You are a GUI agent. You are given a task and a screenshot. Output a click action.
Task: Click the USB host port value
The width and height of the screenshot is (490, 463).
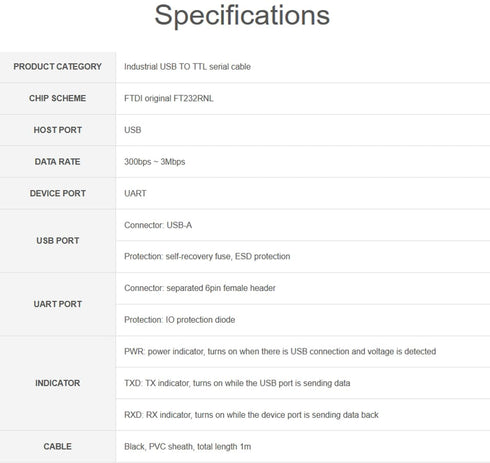133,130
